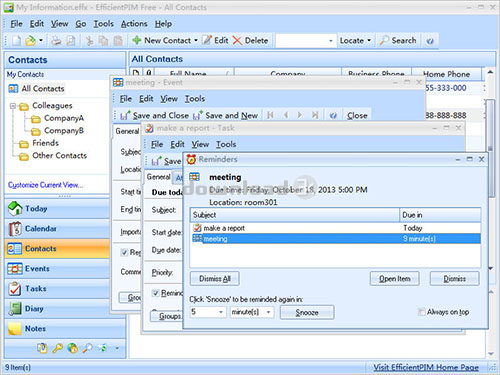Toggle the checkbox in the meeting Event window
500x375 pixels.
tap(124, 252)
